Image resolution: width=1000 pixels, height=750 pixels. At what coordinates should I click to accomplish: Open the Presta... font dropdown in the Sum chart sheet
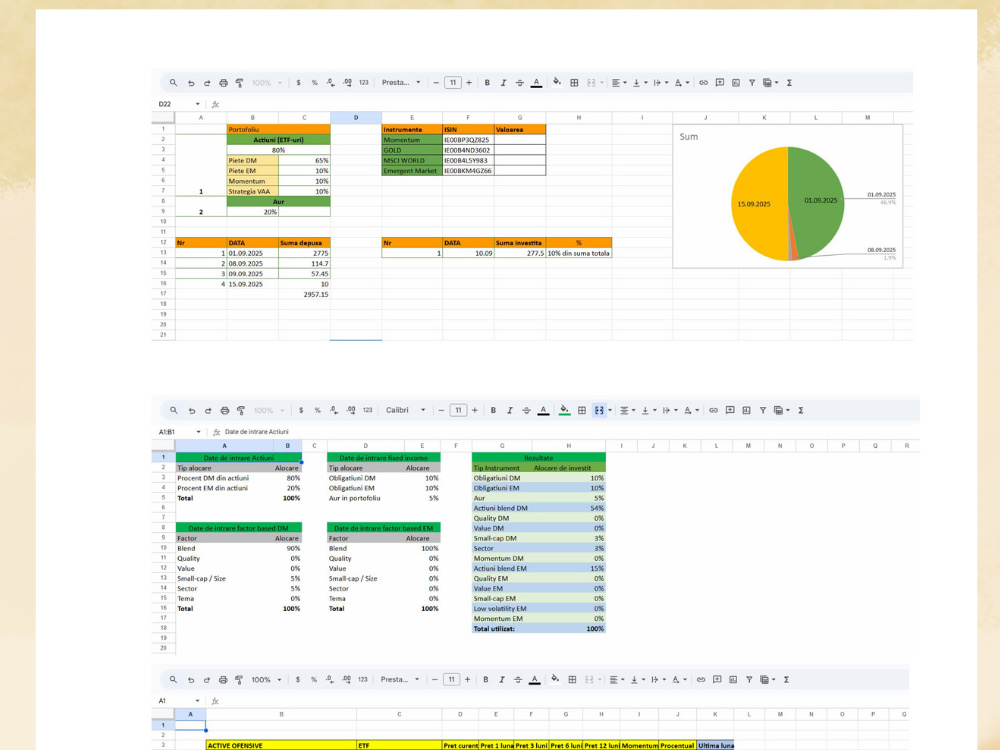point(401,83)
